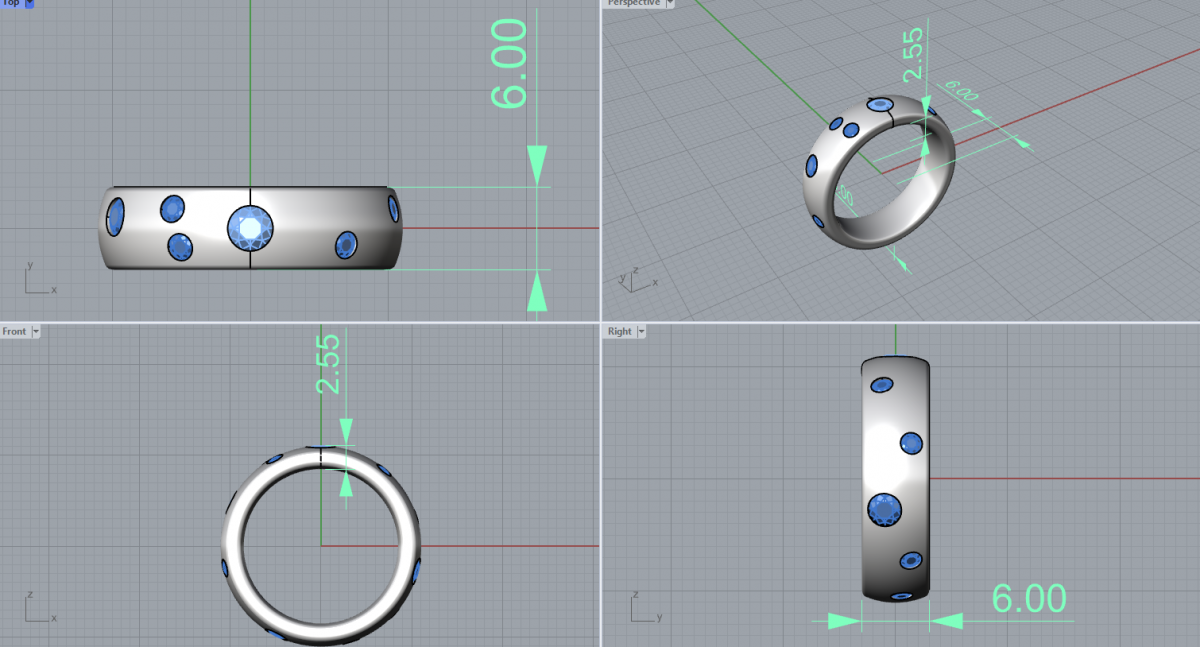Click the Front viewport title label
Screen dimensions: 1200x647
(x=15, y=331)
